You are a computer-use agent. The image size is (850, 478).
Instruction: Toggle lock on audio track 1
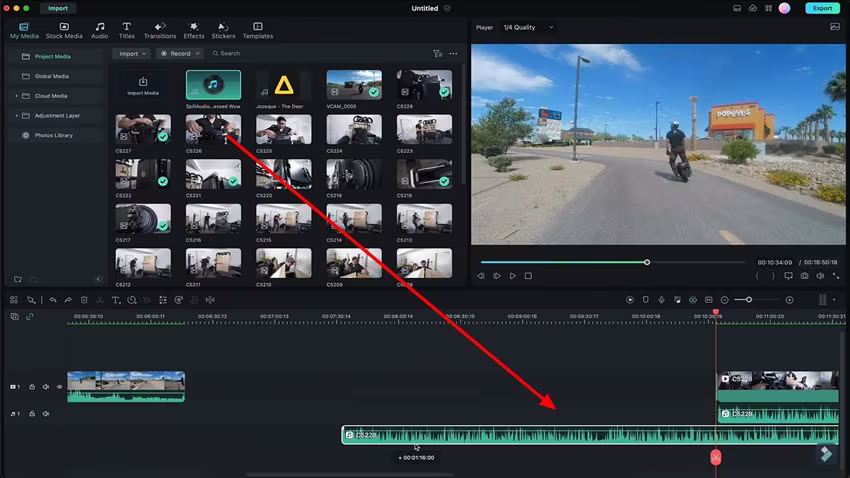tap(32, 414)
